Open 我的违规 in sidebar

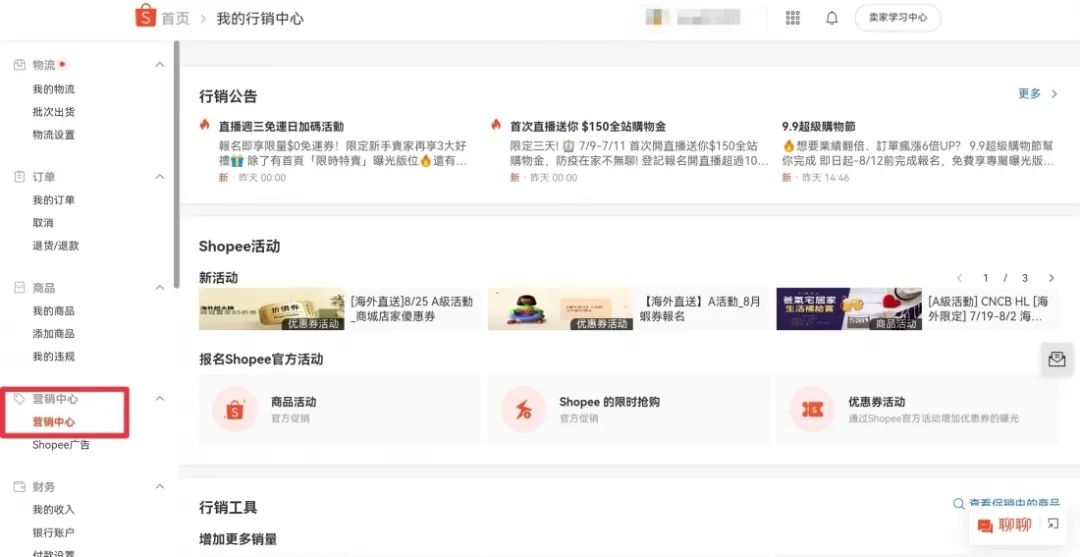54,357
